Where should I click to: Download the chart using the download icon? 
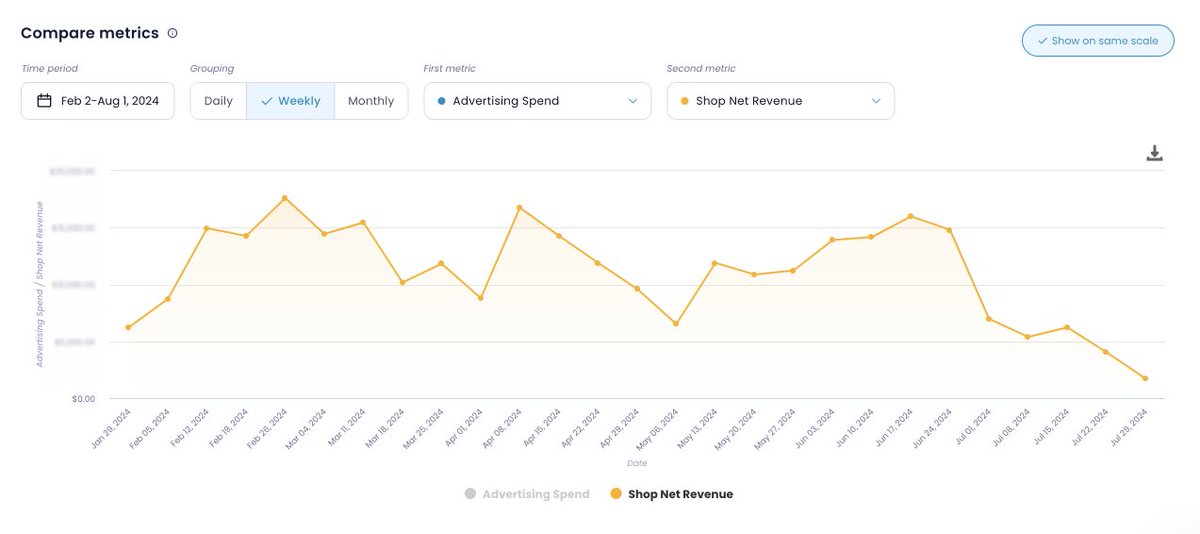click(1155, 153)
